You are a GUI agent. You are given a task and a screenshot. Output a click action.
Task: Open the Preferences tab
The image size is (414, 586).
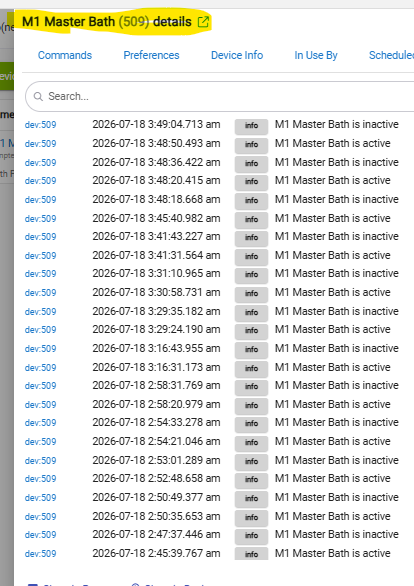pos(151,55)
